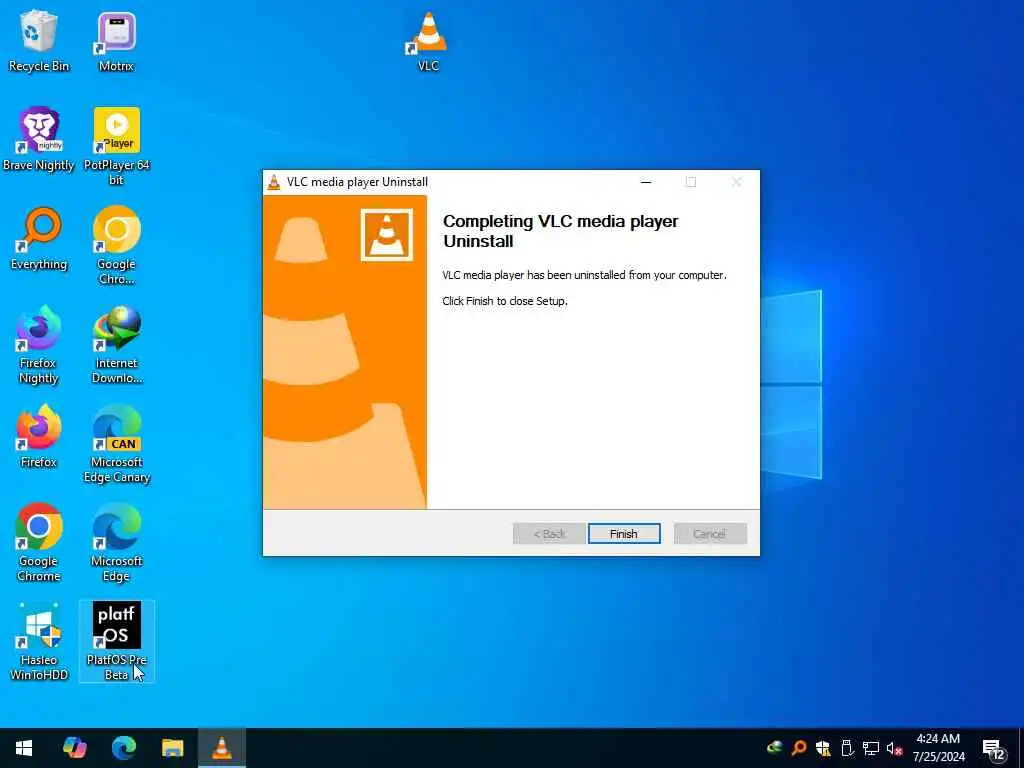This screenshot has height=768, width=1024.
Task: Select the PlatfOS Pre Beta desktop icon
Action: 116,642
